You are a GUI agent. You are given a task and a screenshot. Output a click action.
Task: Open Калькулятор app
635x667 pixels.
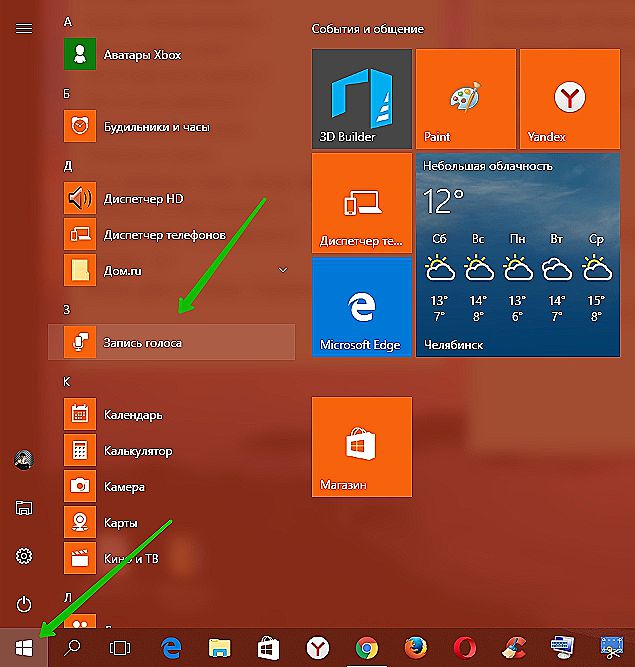(x=171, y=450)
